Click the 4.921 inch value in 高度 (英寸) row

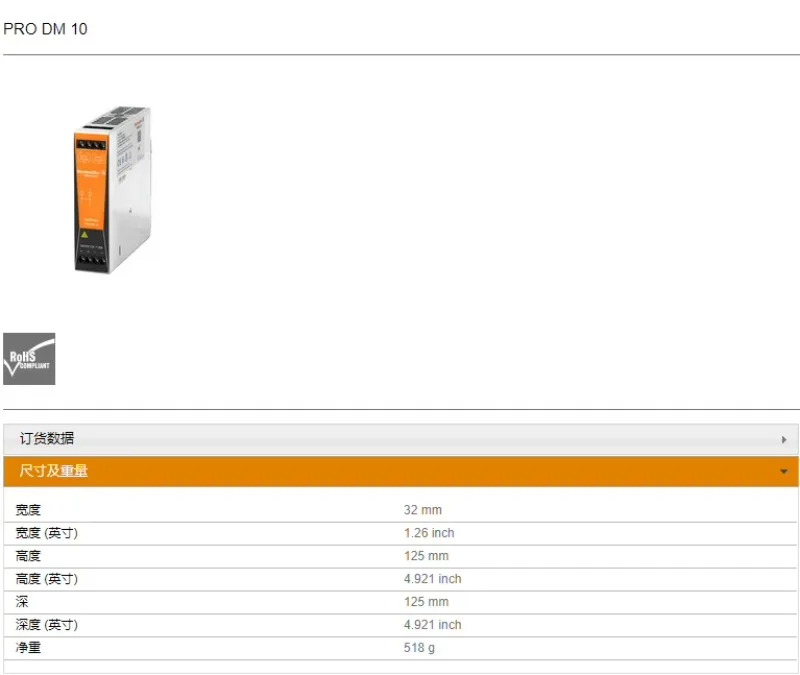click(x=432, y=579)
